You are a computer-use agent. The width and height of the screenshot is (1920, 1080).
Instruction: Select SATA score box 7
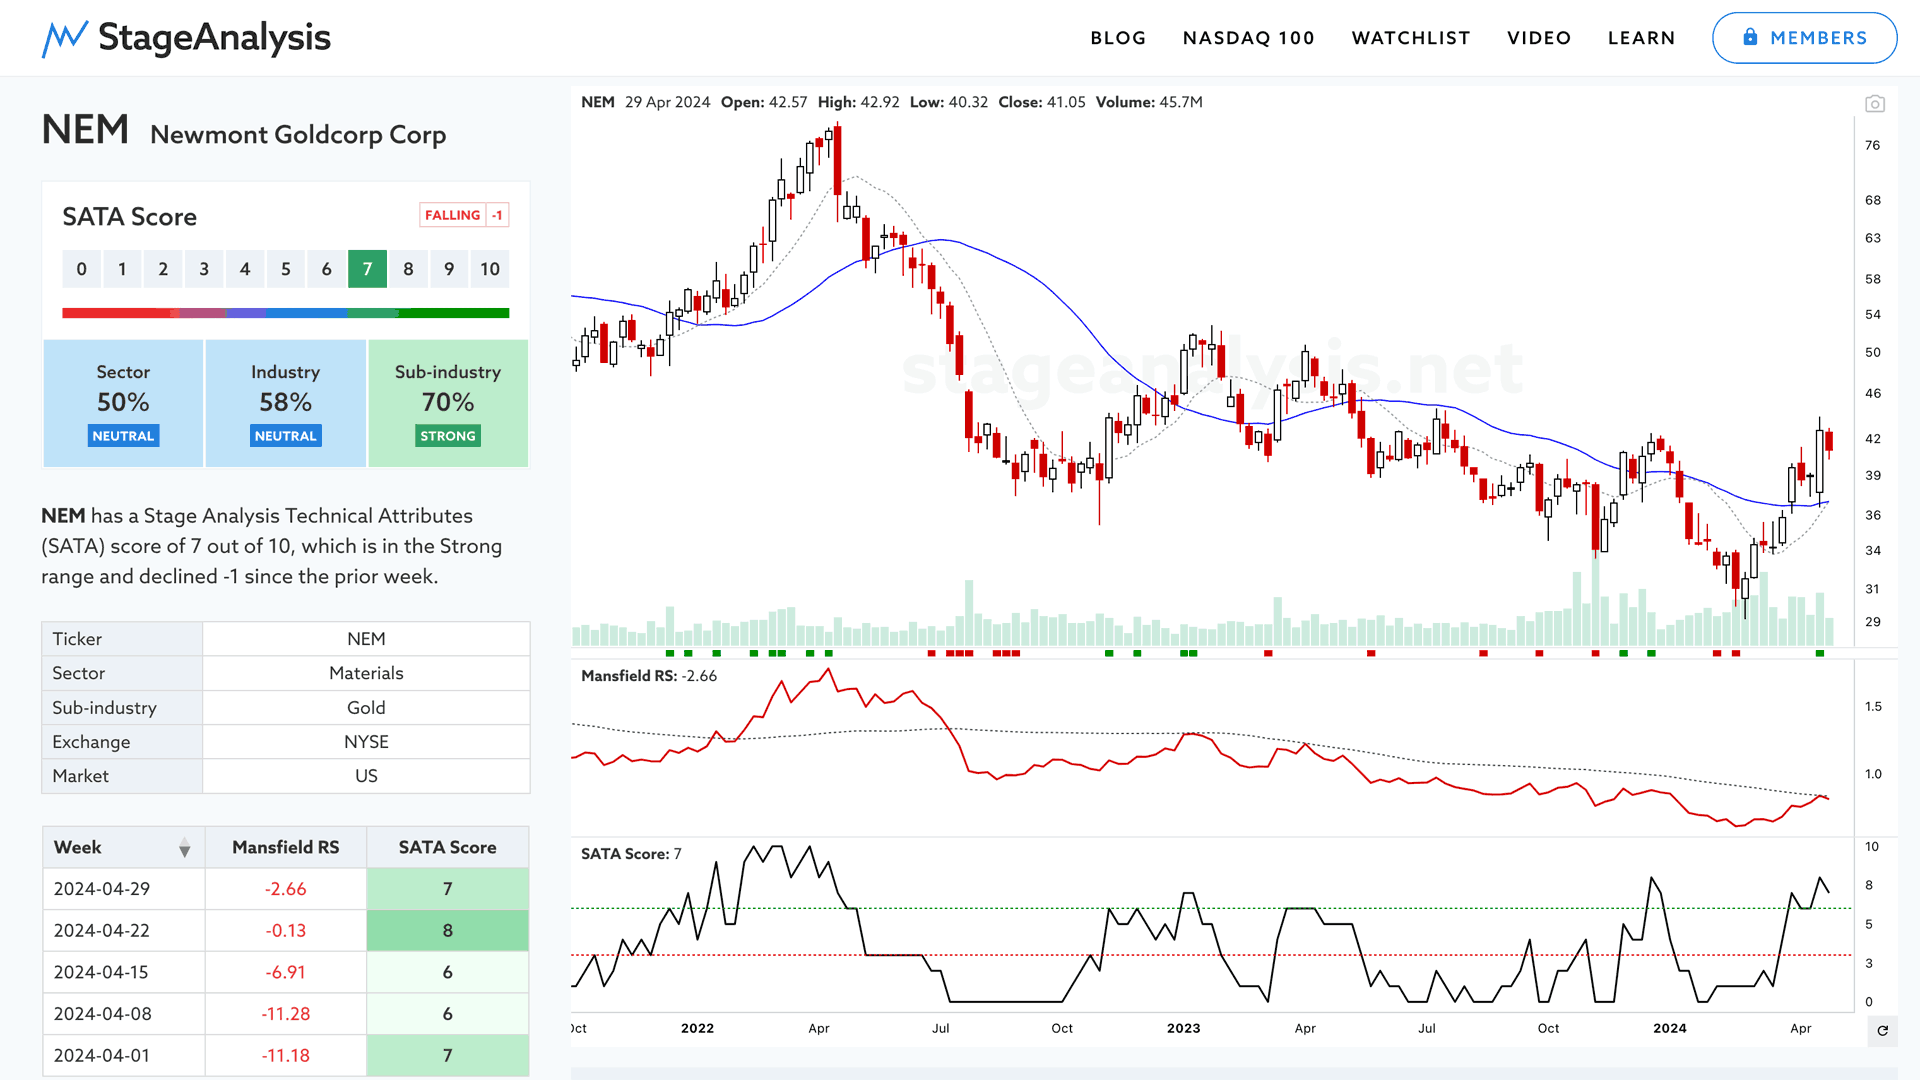[x=367, y=269]
